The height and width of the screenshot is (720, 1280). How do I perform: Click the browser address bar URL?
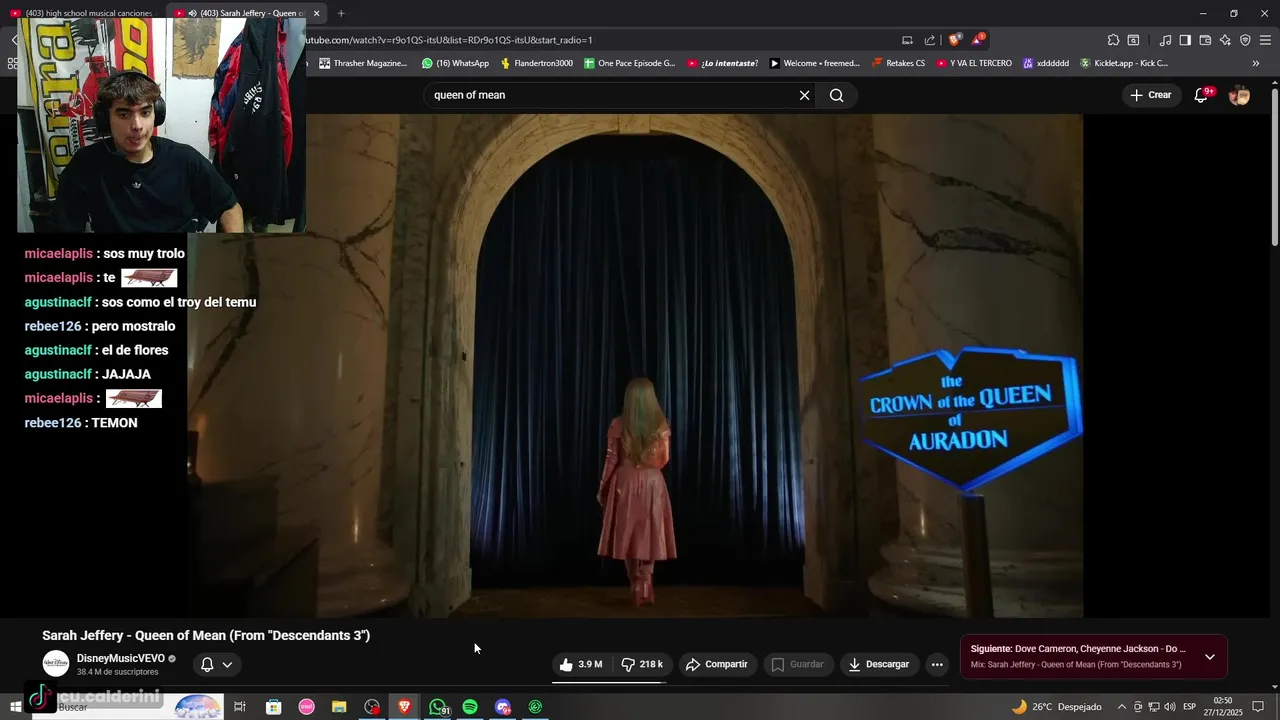(x=448, y=40)
